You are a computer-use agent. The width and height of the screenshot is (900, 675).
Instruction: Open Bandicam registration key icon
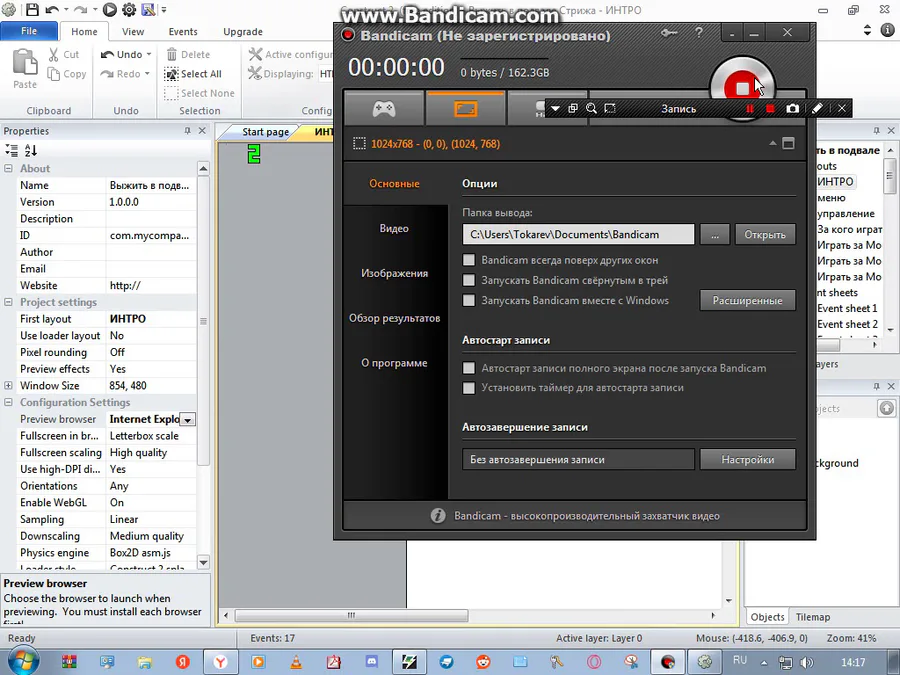[x=669, y=33]
